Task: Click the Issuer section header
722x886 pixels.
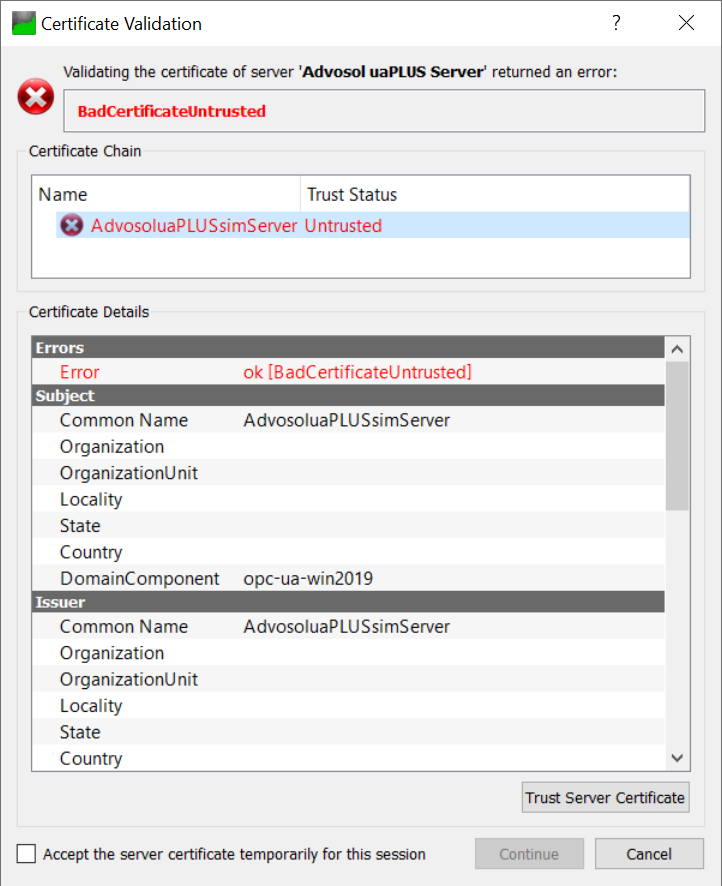Action: point(348,602)
